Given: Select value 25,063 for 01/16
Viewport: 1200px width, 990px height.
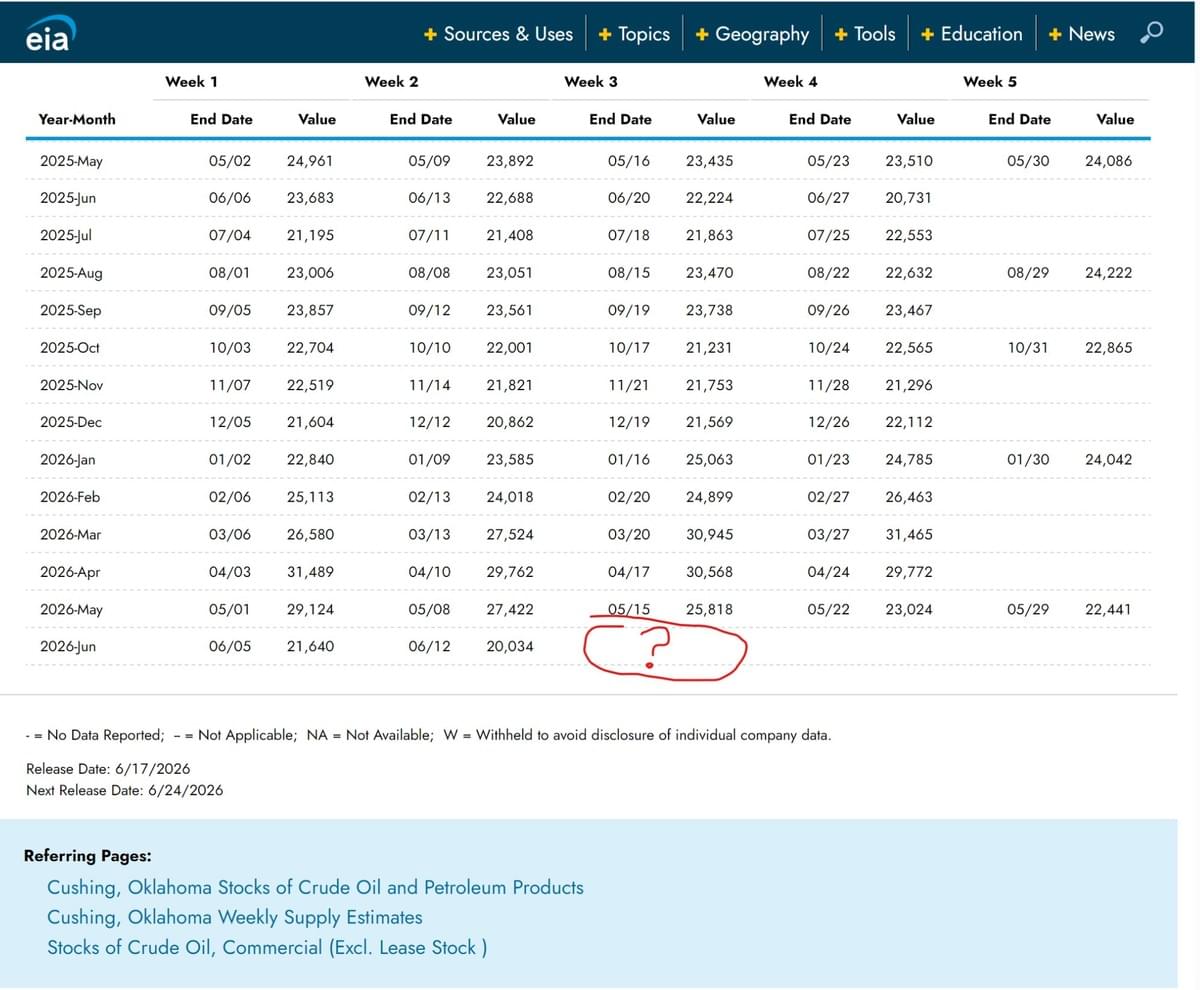Looking at the screenshot, I should 710,460.
